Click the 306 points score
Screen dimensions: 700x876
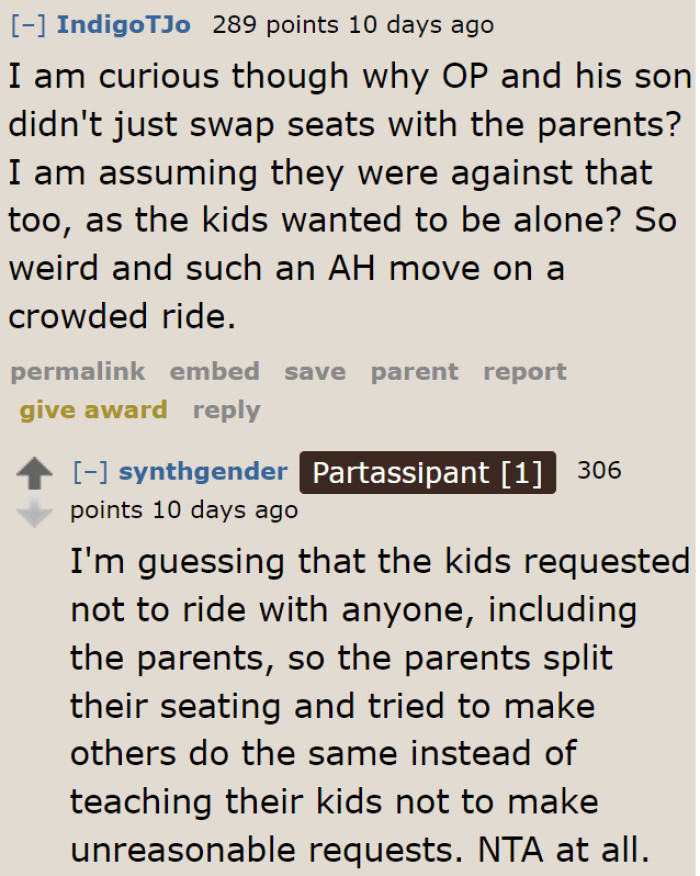point(599,472)
